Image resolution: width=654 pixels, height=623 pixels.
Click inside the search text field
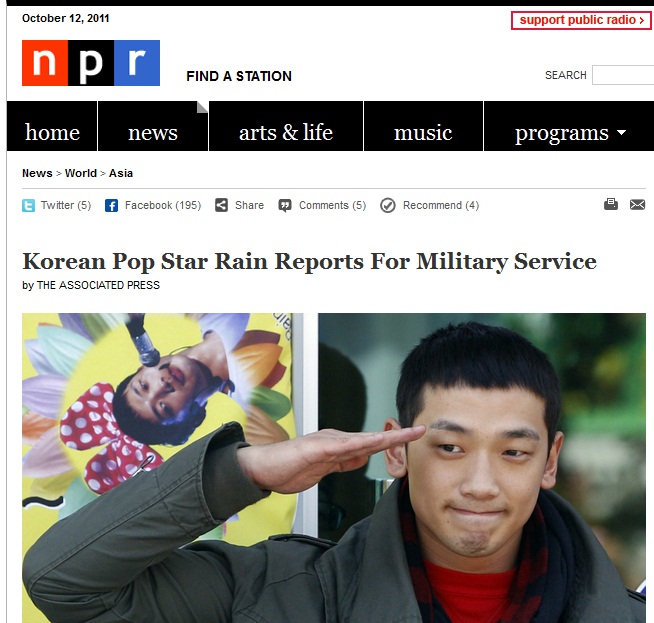point(623,75)
